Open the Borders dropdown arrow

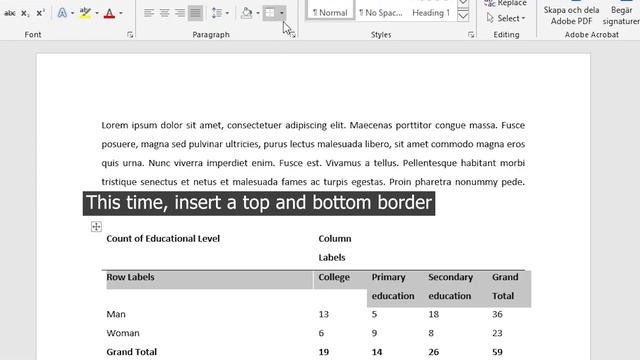coord(282,13)
